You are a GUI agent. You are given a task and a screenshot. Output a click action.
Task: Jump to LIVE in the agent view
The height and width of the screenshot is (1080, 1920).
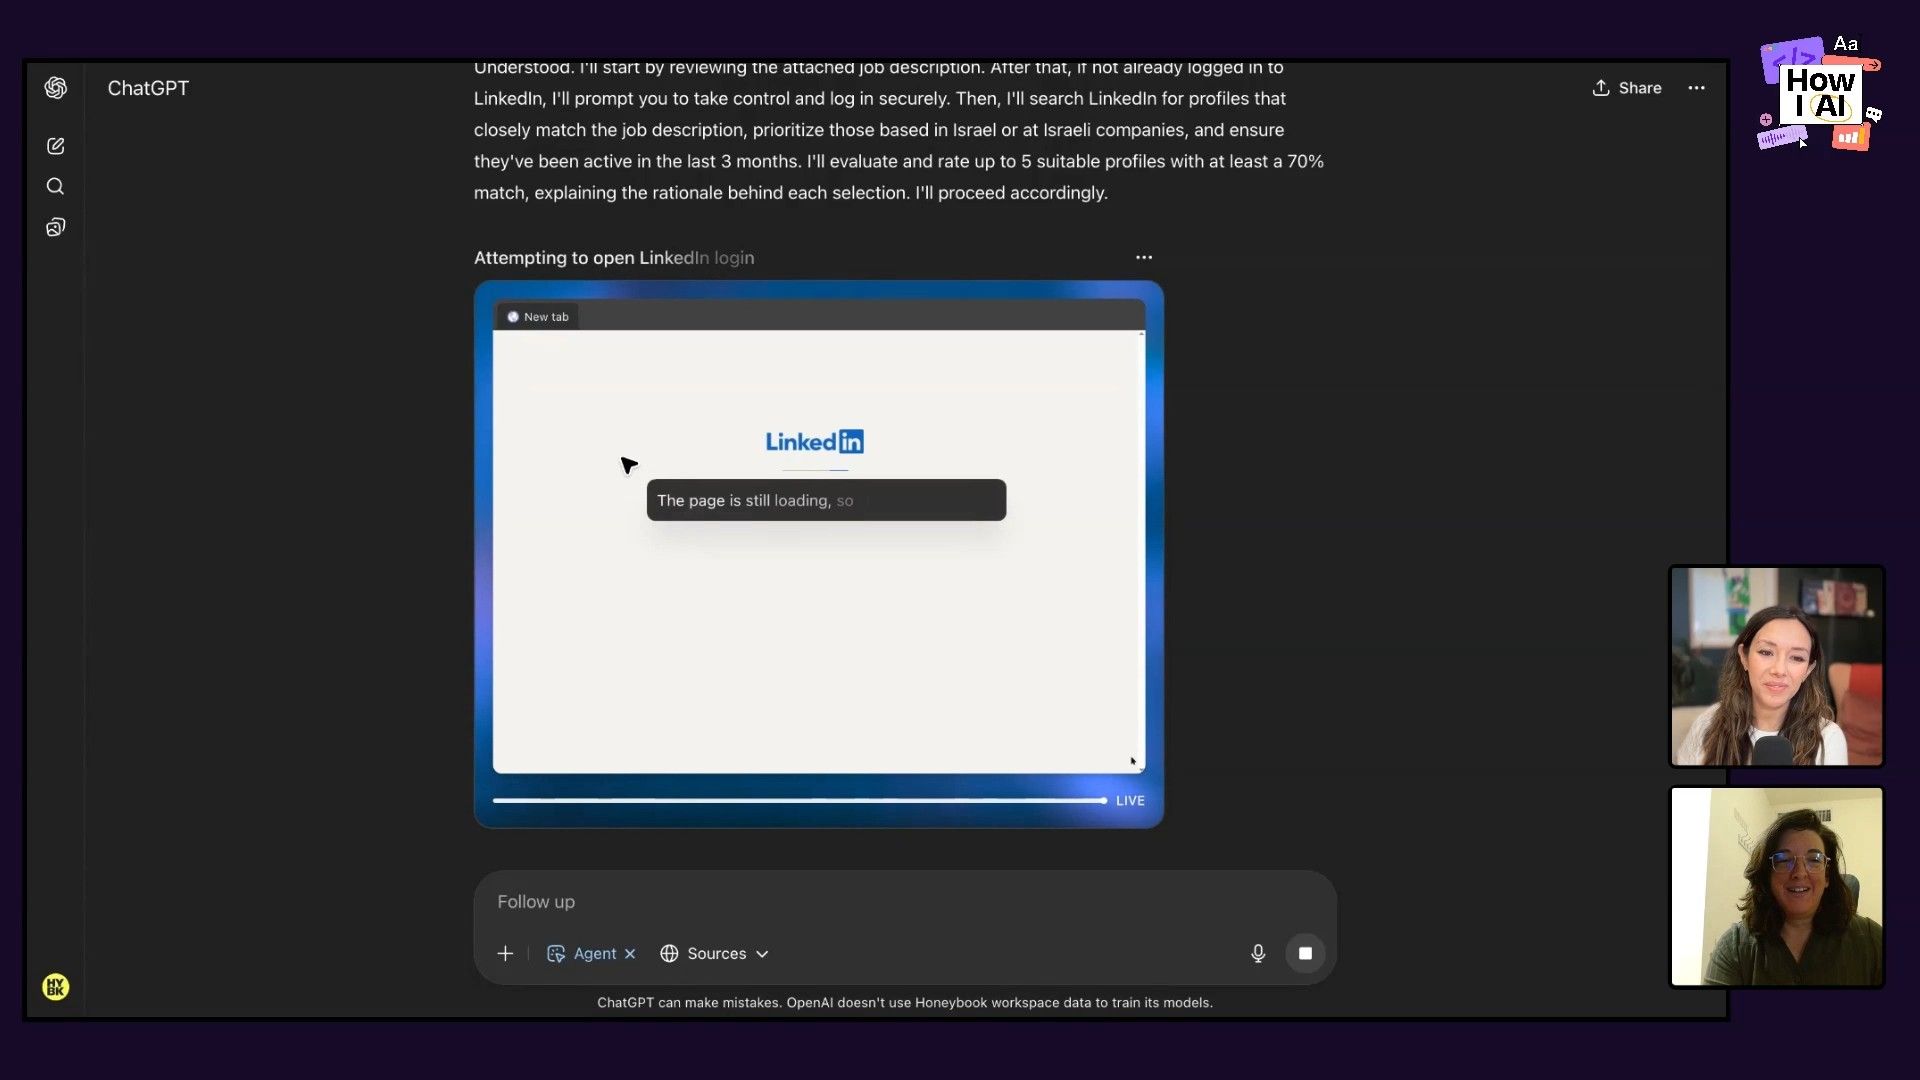[x=1130, y=801]
